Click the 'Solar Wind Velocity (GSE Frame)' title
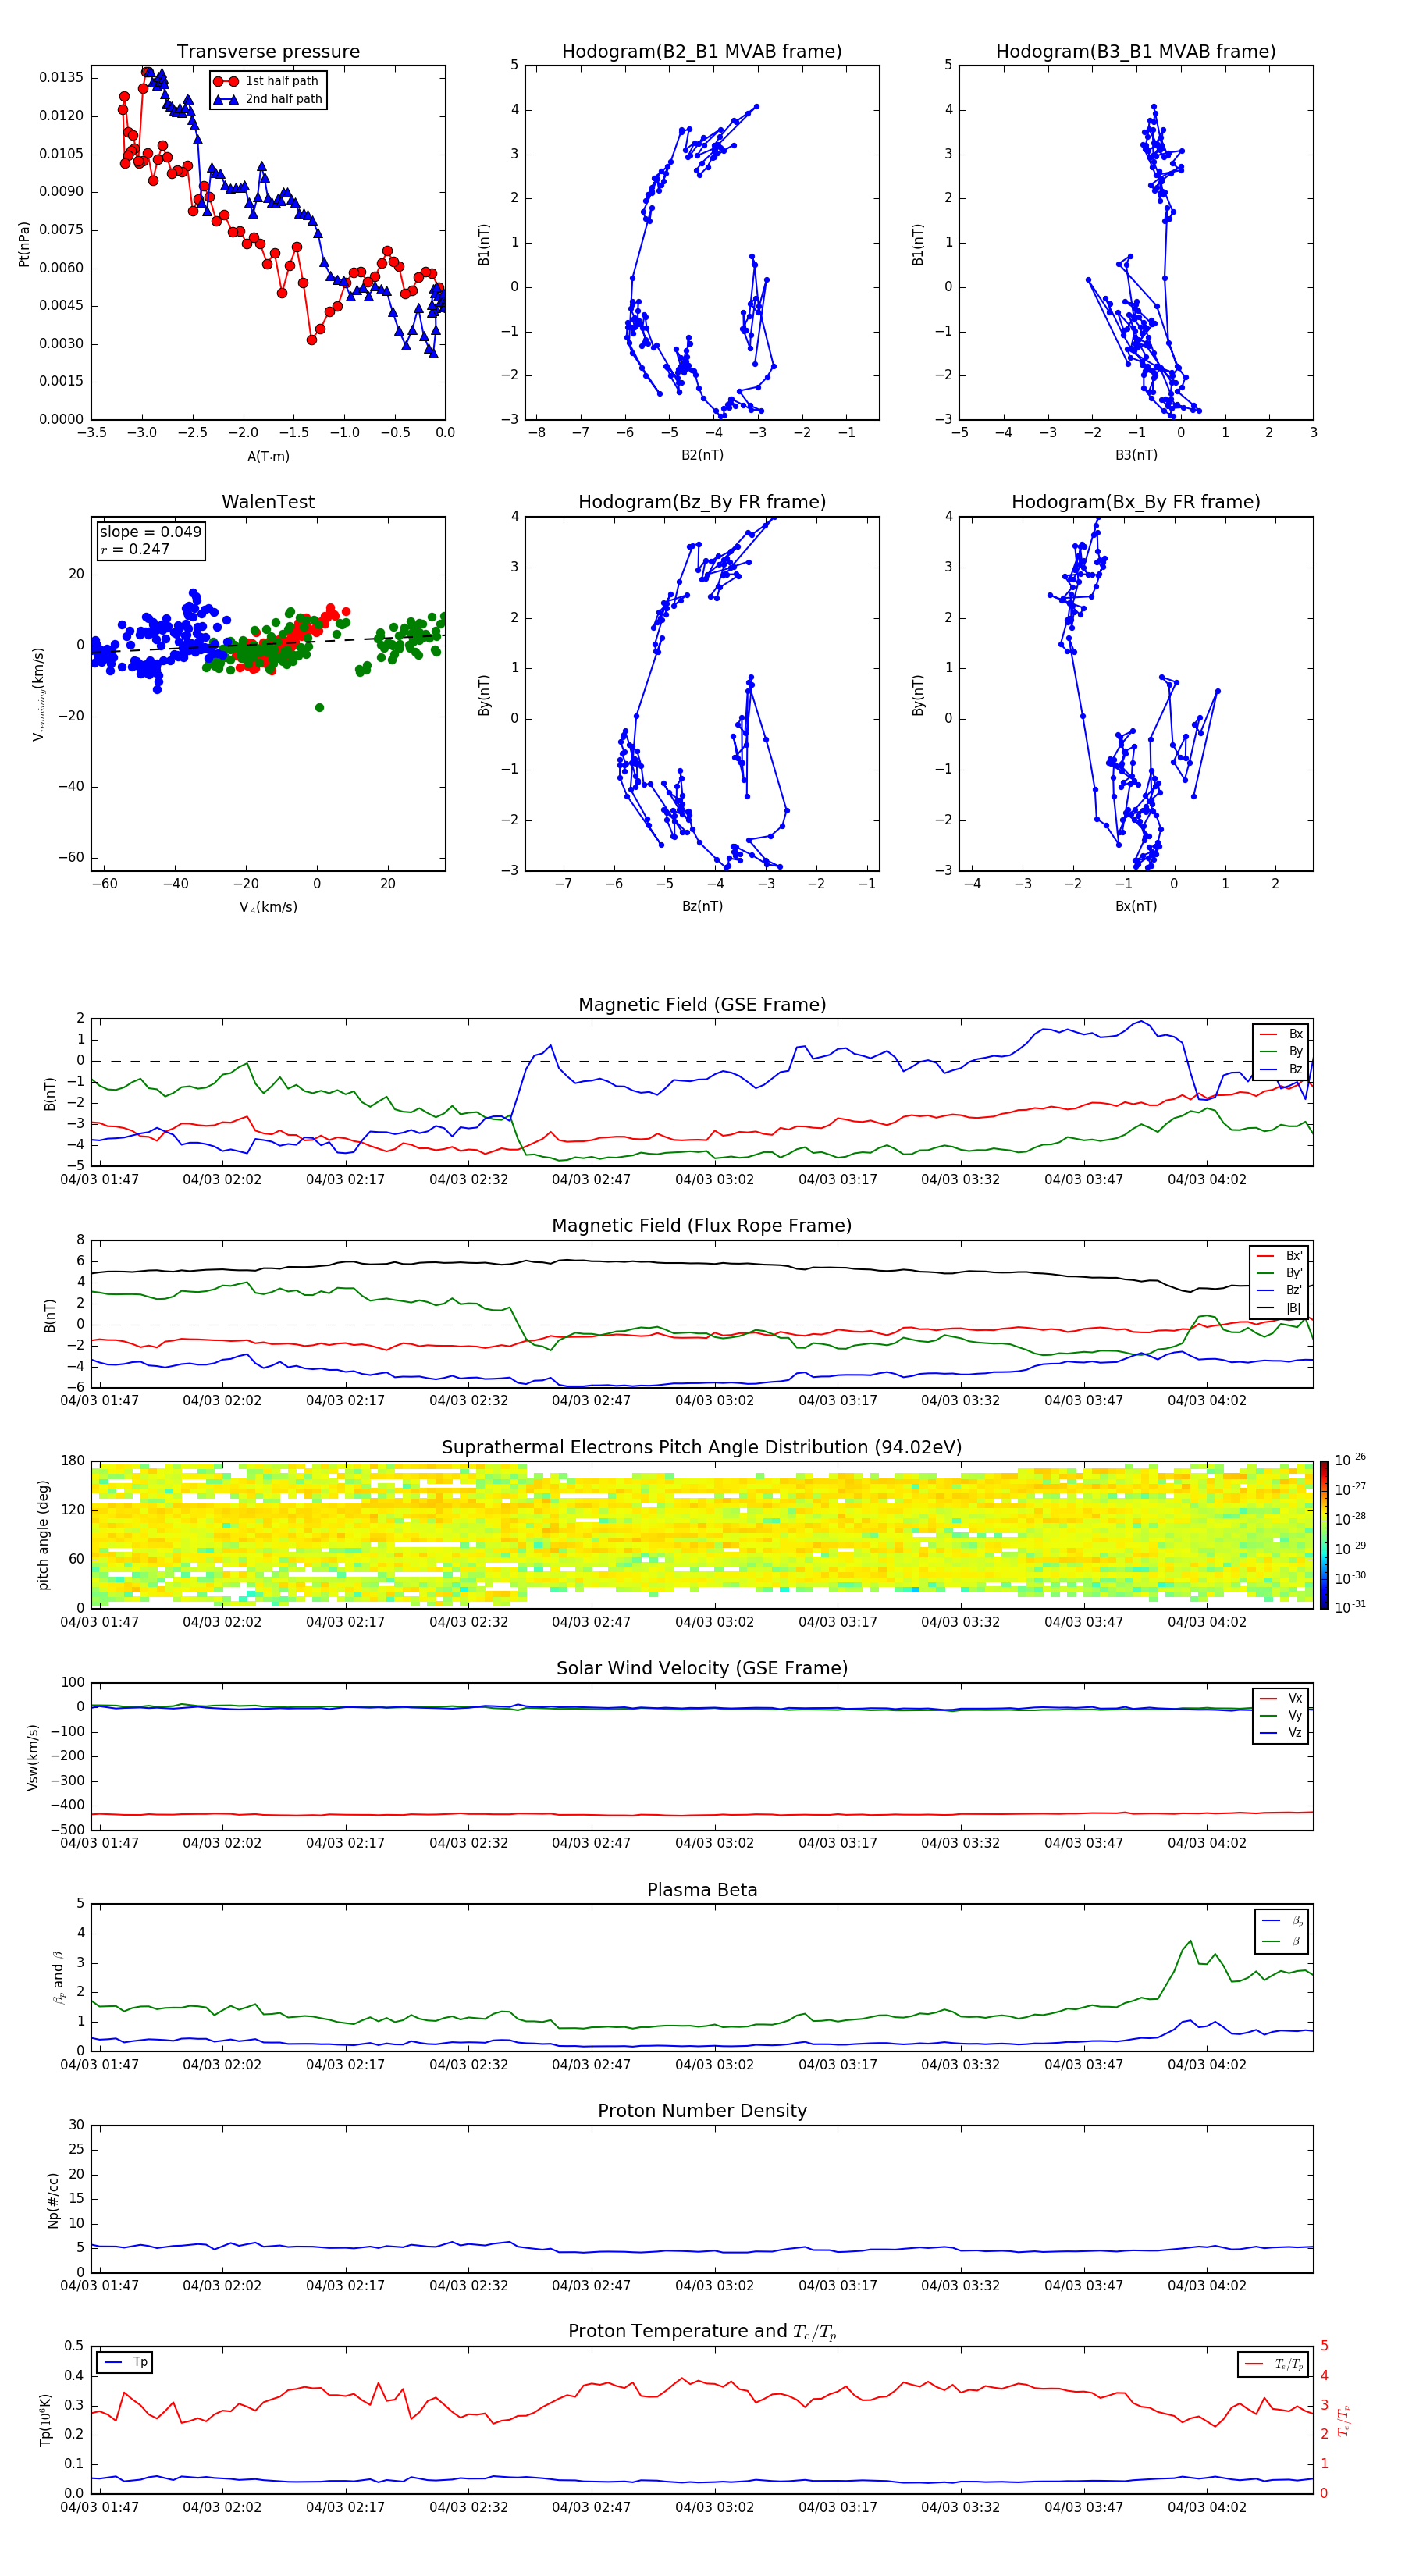1405x2576 pixels. pos(702,1669)
